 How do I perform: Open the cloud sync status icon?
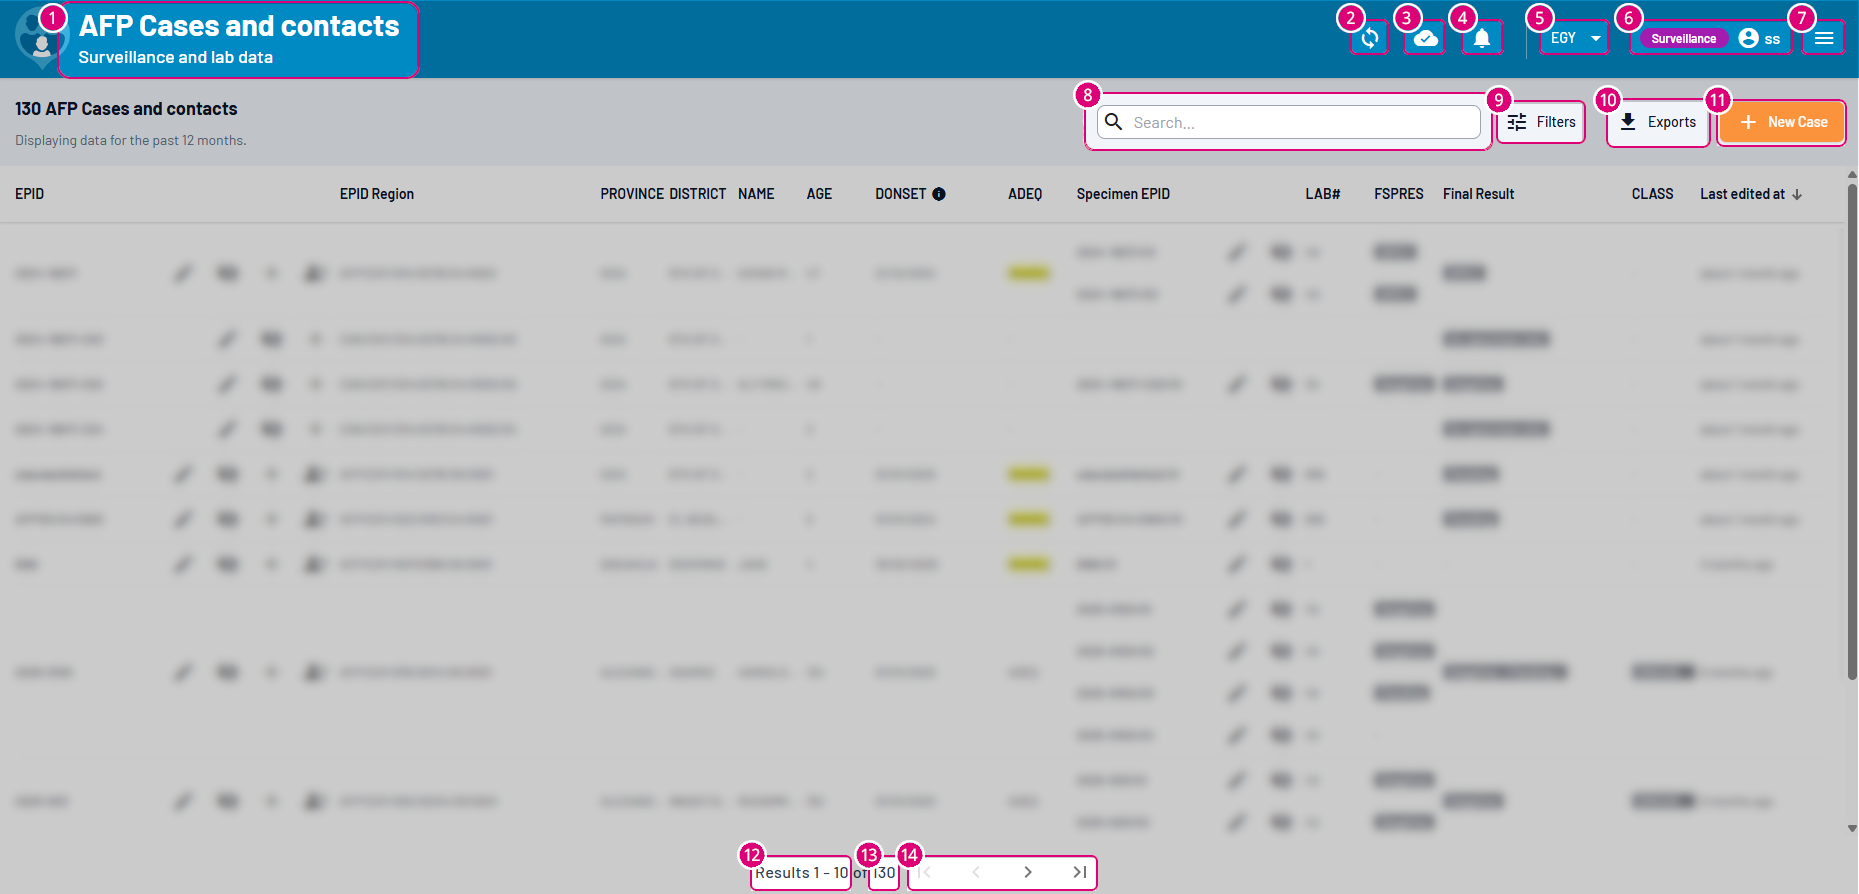pos(1425,38)
